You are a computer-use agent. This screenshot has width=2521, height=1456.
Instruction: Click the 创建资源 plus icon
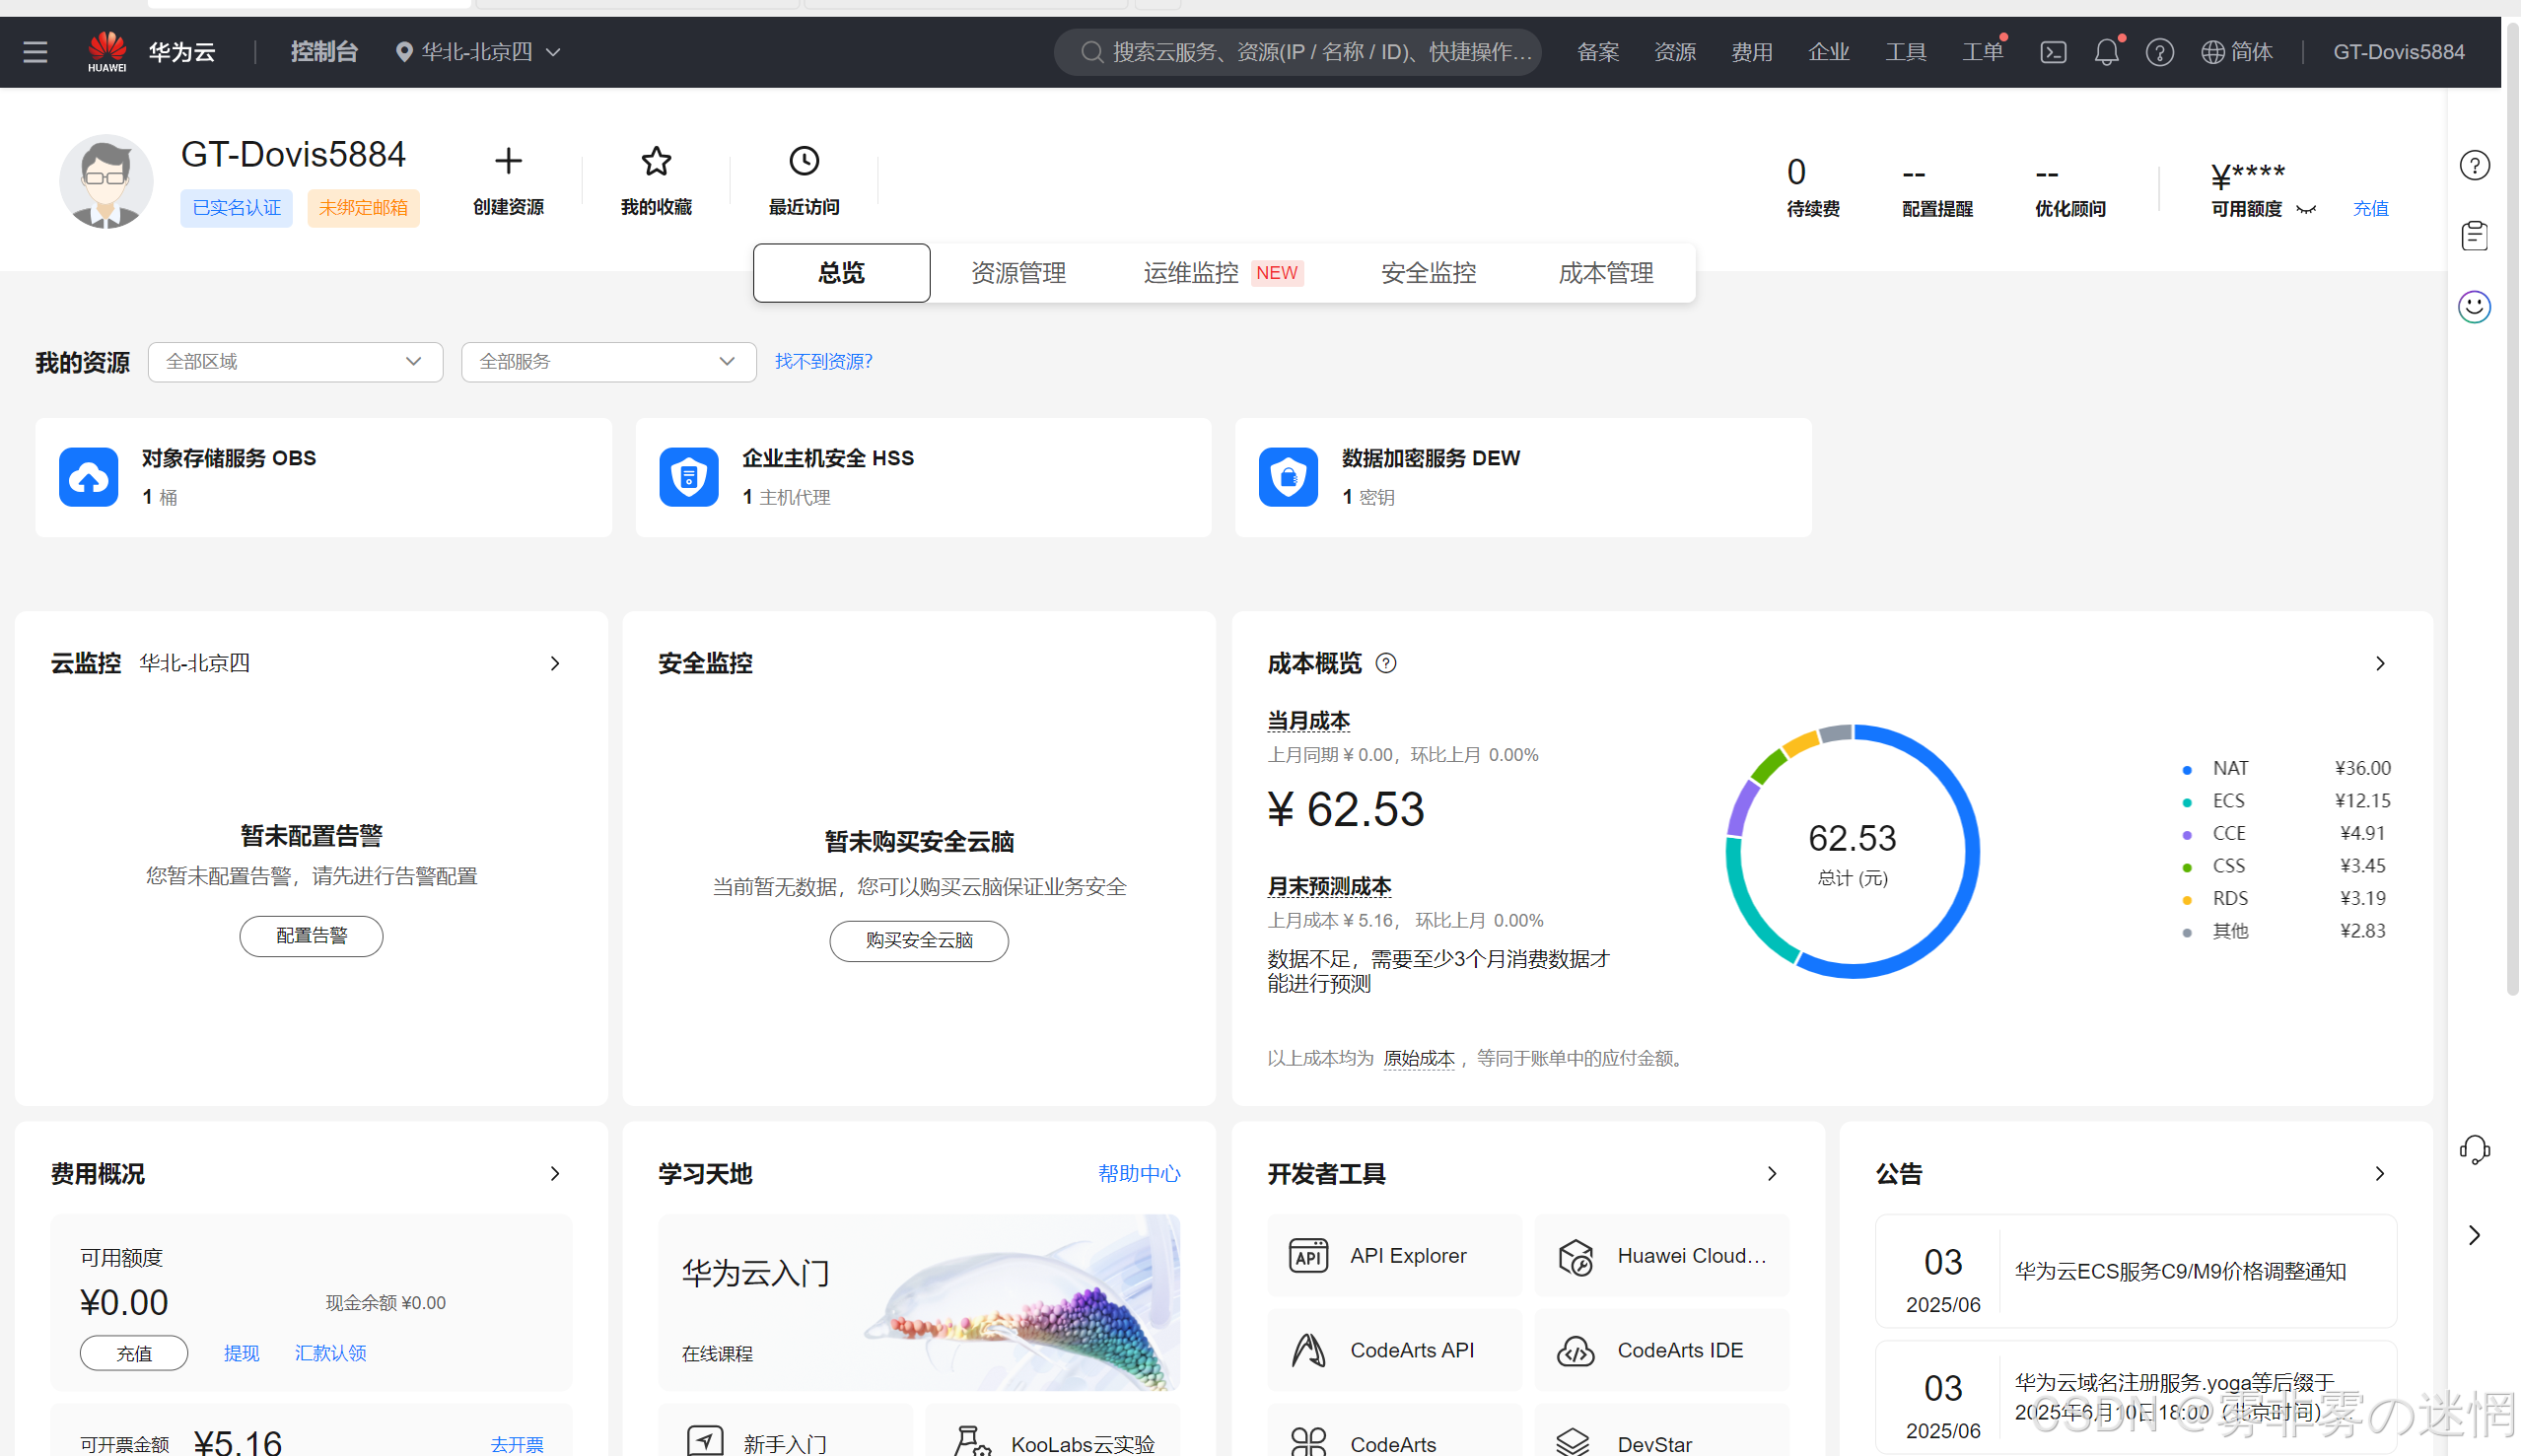(x=508, y=161)
